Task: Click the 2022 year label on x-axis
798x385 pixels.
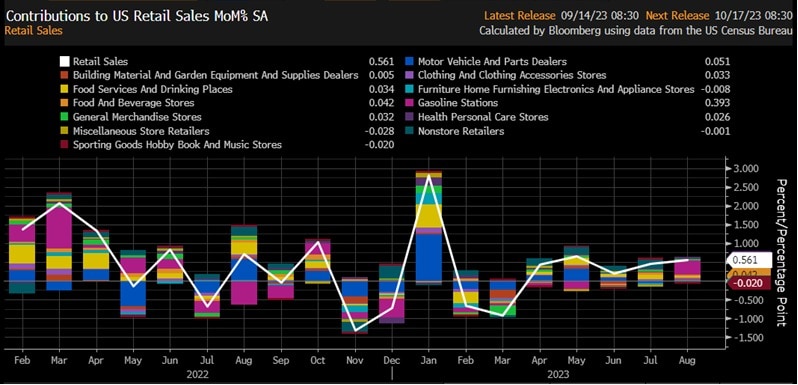Action: 197,374
